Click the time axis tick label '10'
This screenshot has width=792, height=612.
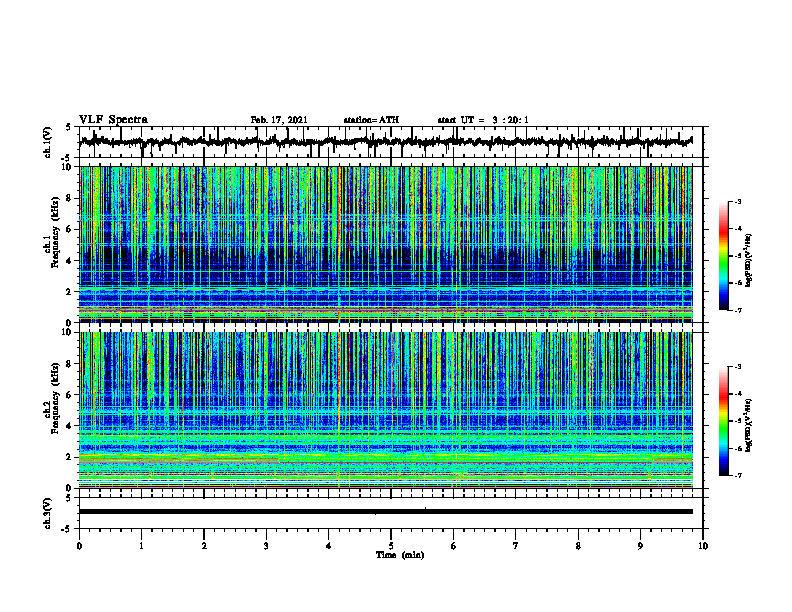[703, 546]
